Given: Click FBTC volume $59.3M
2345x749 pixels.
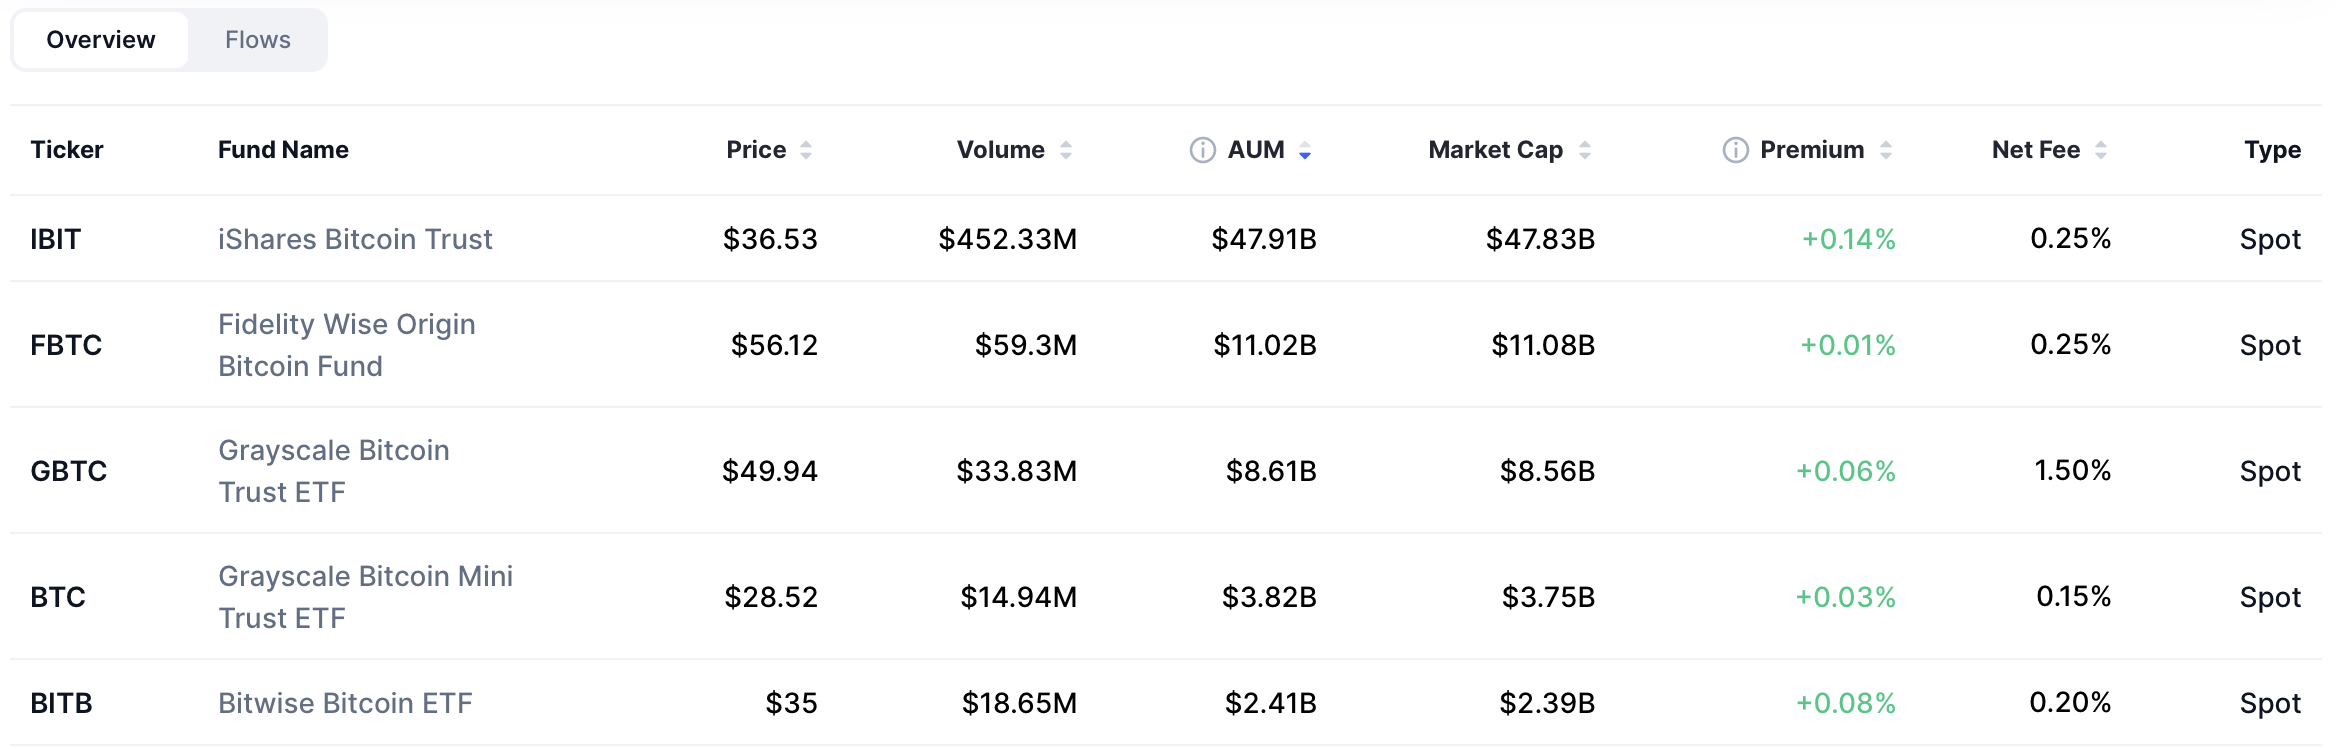Looking at the screenshot, I should click(x=1026, y=345).
